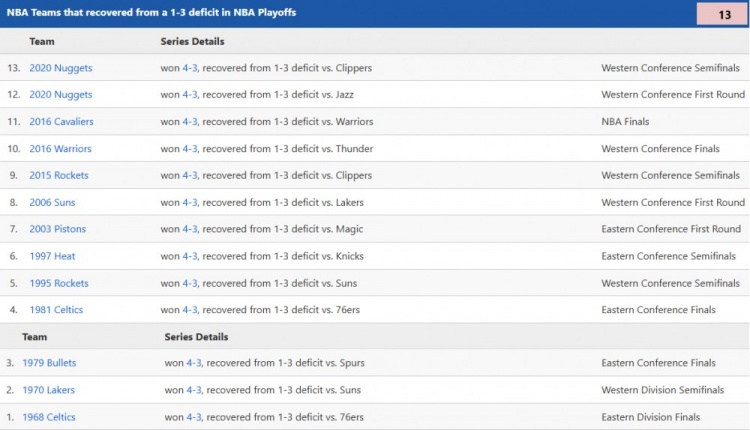Click 2020 Nuggets link in row number 13
Image resolution: width=750 pixels, height=430 pixels.
60,68
